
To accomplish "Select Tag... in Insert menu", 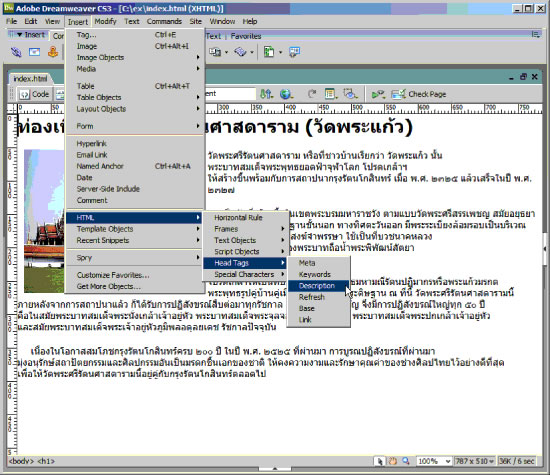I will click(134, 35).
